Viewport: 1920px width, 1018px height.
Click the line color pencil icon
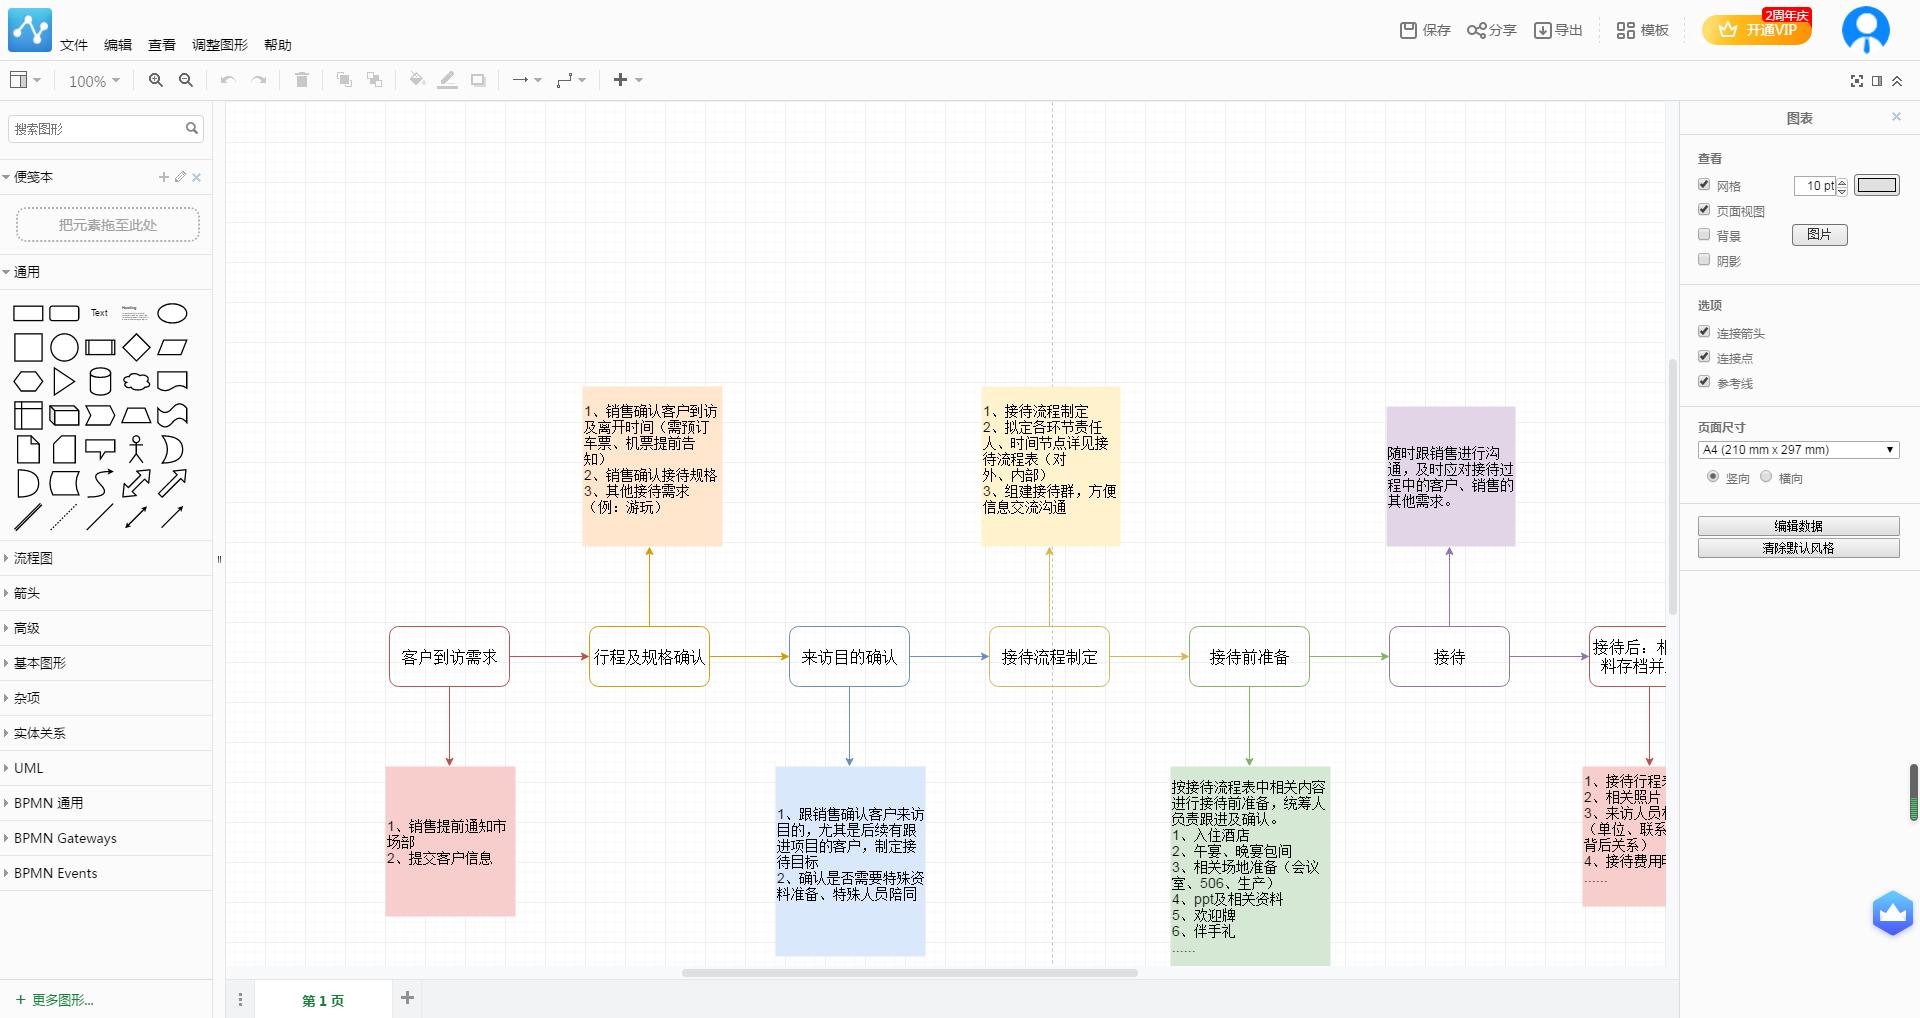point(448,80)
